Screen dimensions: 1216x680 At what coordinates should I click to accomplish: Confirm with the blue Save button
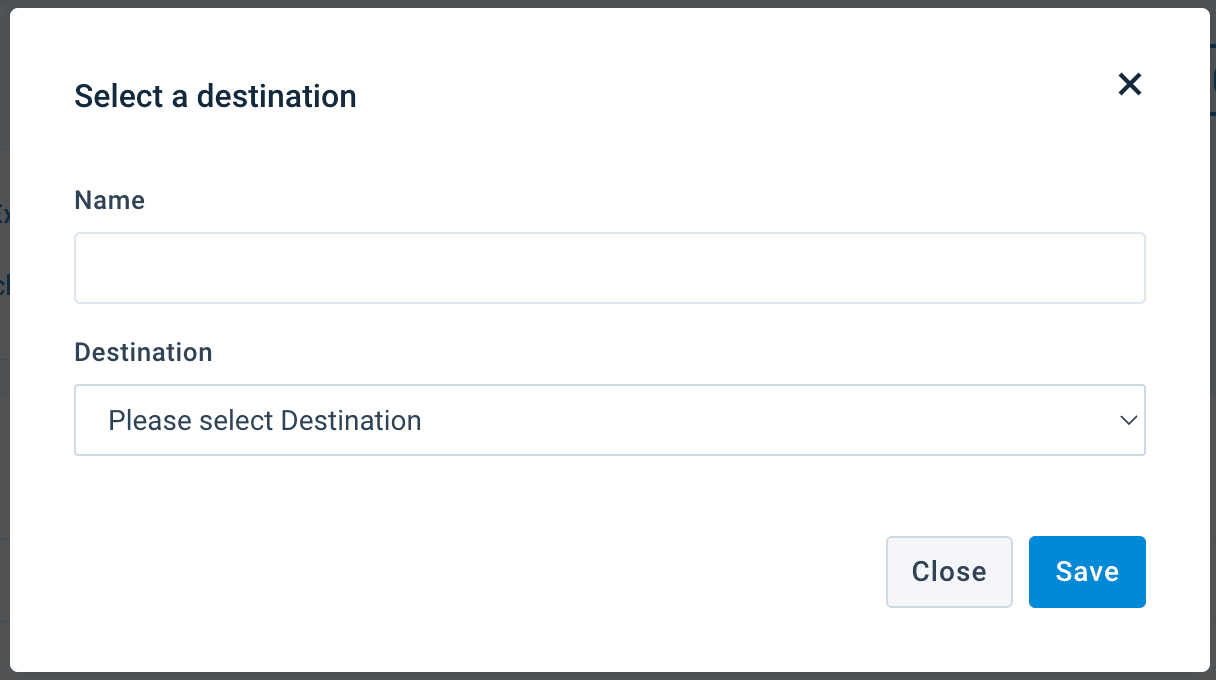coord(1087,572)
